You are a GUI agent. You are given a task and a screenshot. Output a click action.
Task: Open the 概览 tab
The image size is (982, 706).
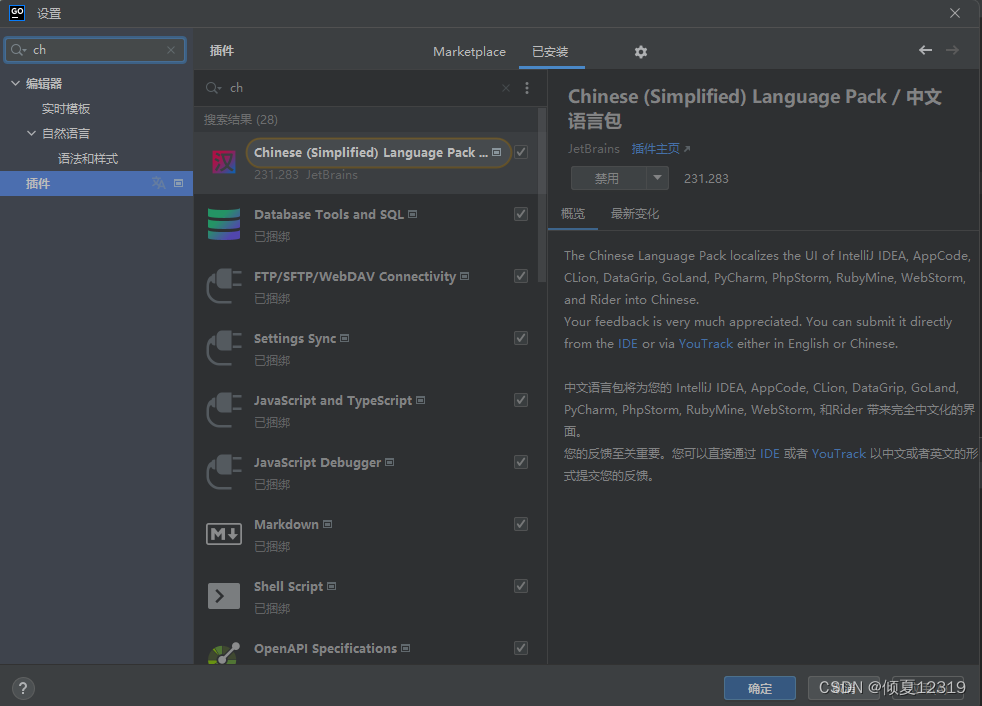[573, 214]
